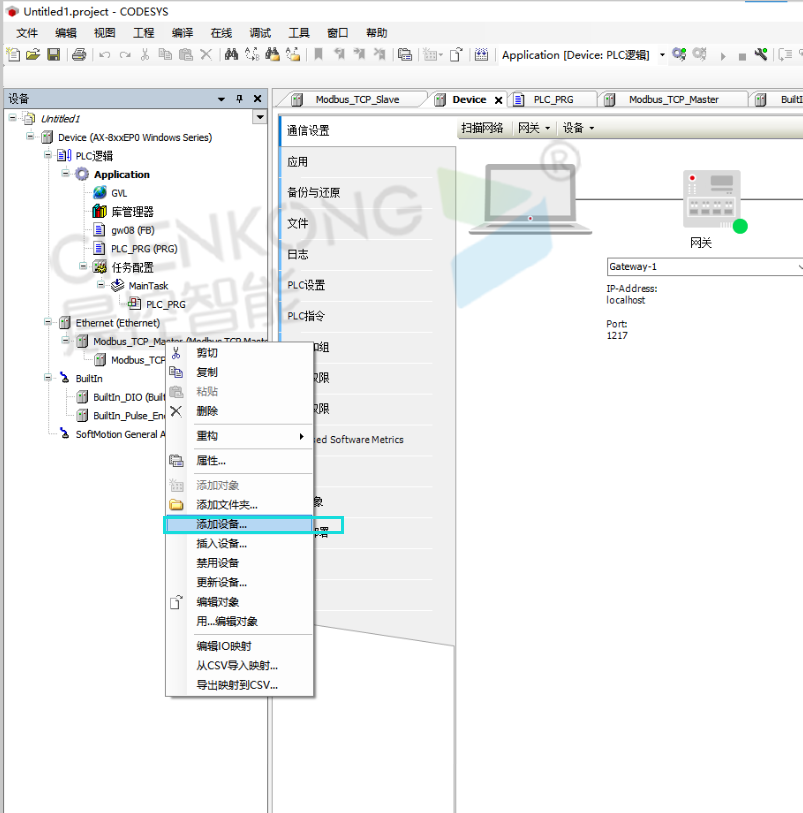Open the 调试 menu in menu bar
Image resolution: width=803 pixels, height=813 pixels.
pos(259,33)
